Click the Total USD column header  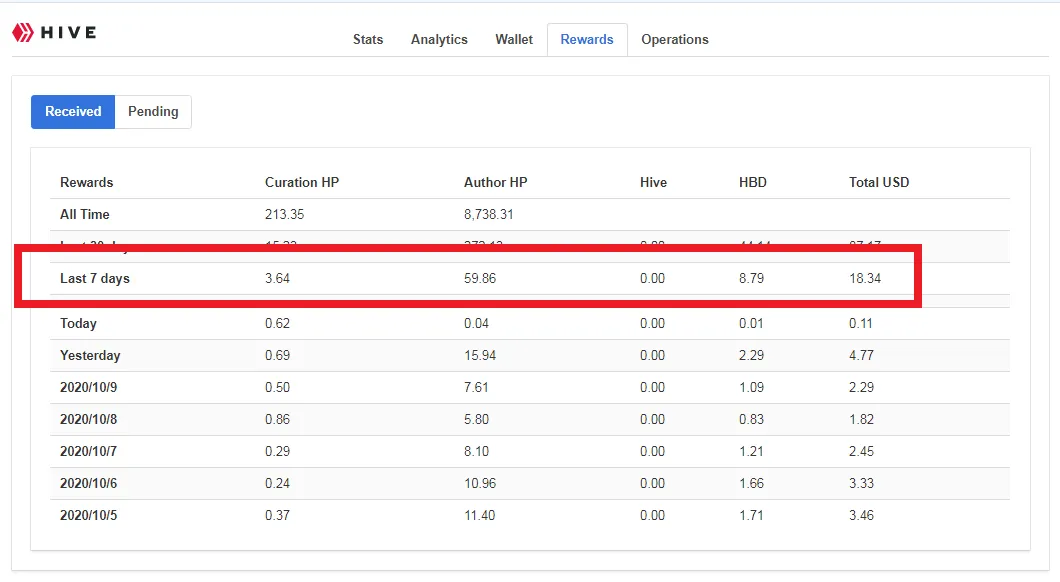(879, 183)
